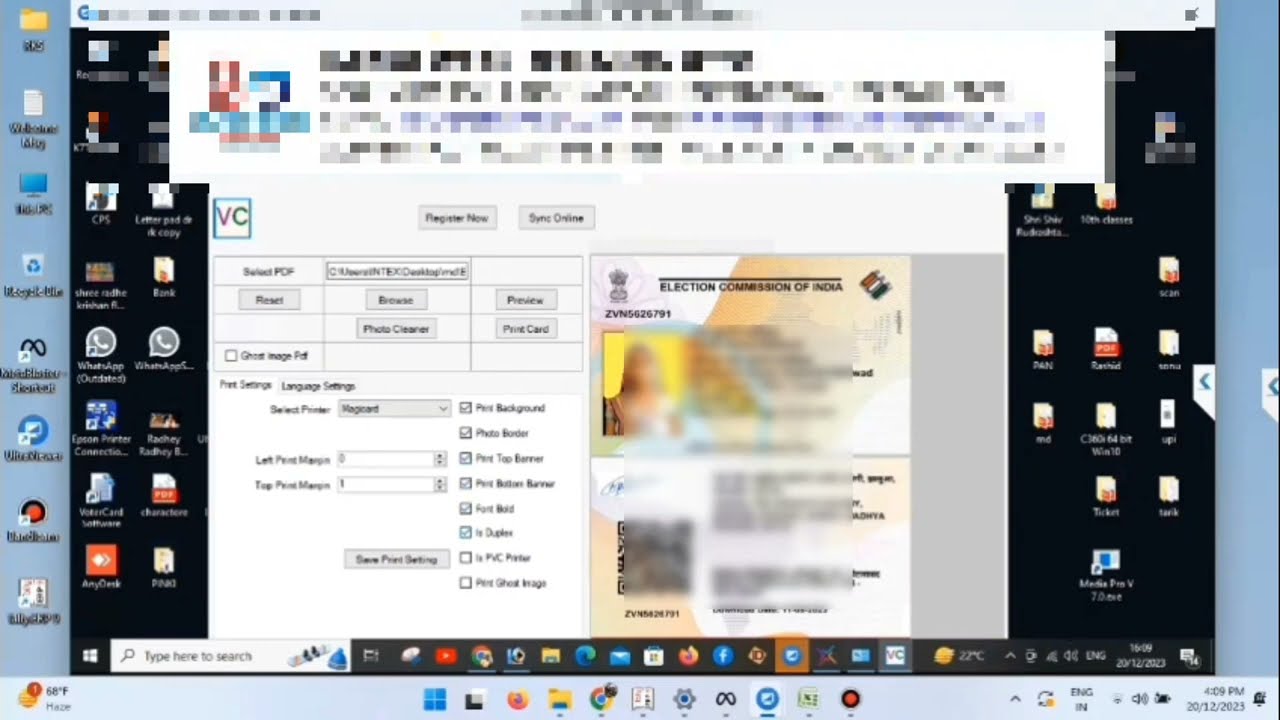This screenshot has width=1280, height=720.
Task: Click the Sync Online button
Action: pos(556,218)
